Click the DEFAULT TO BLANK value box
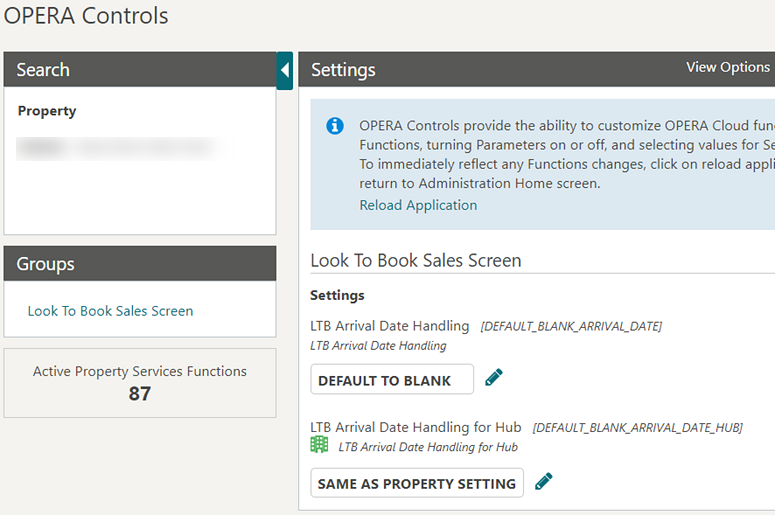This screenshot has width=775, height=515. (392, 380)
